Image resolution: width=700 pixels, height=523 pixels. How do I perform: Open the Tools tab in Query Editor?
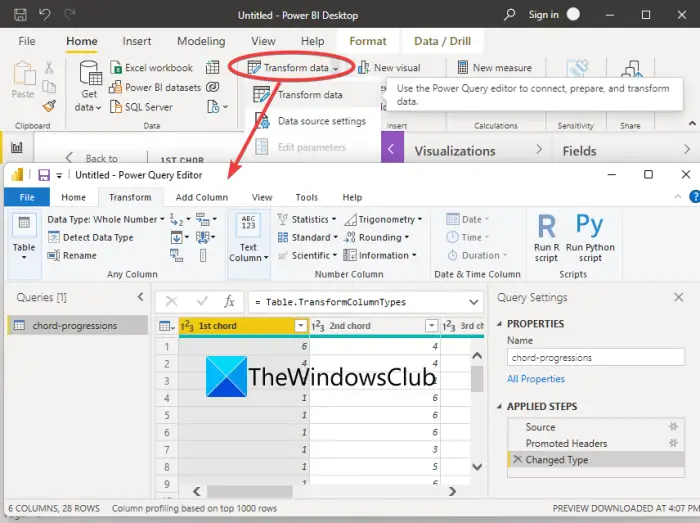coord(307,197)
